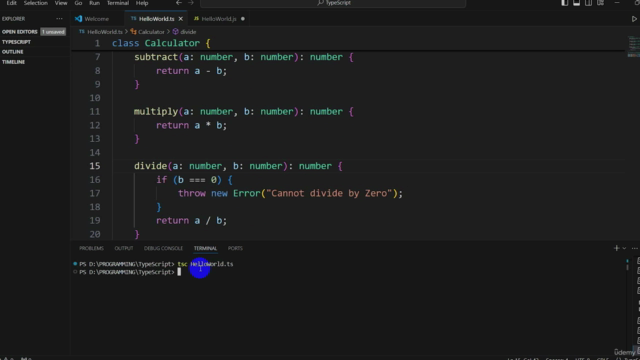Go forward with the right arrow

[191, 3]
